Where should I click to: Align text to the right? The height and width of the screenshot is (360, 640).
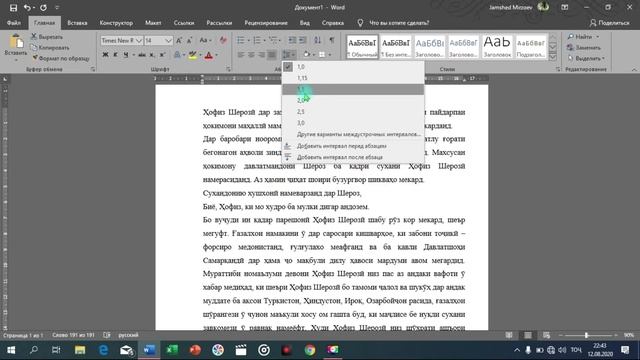pos(261,55)
